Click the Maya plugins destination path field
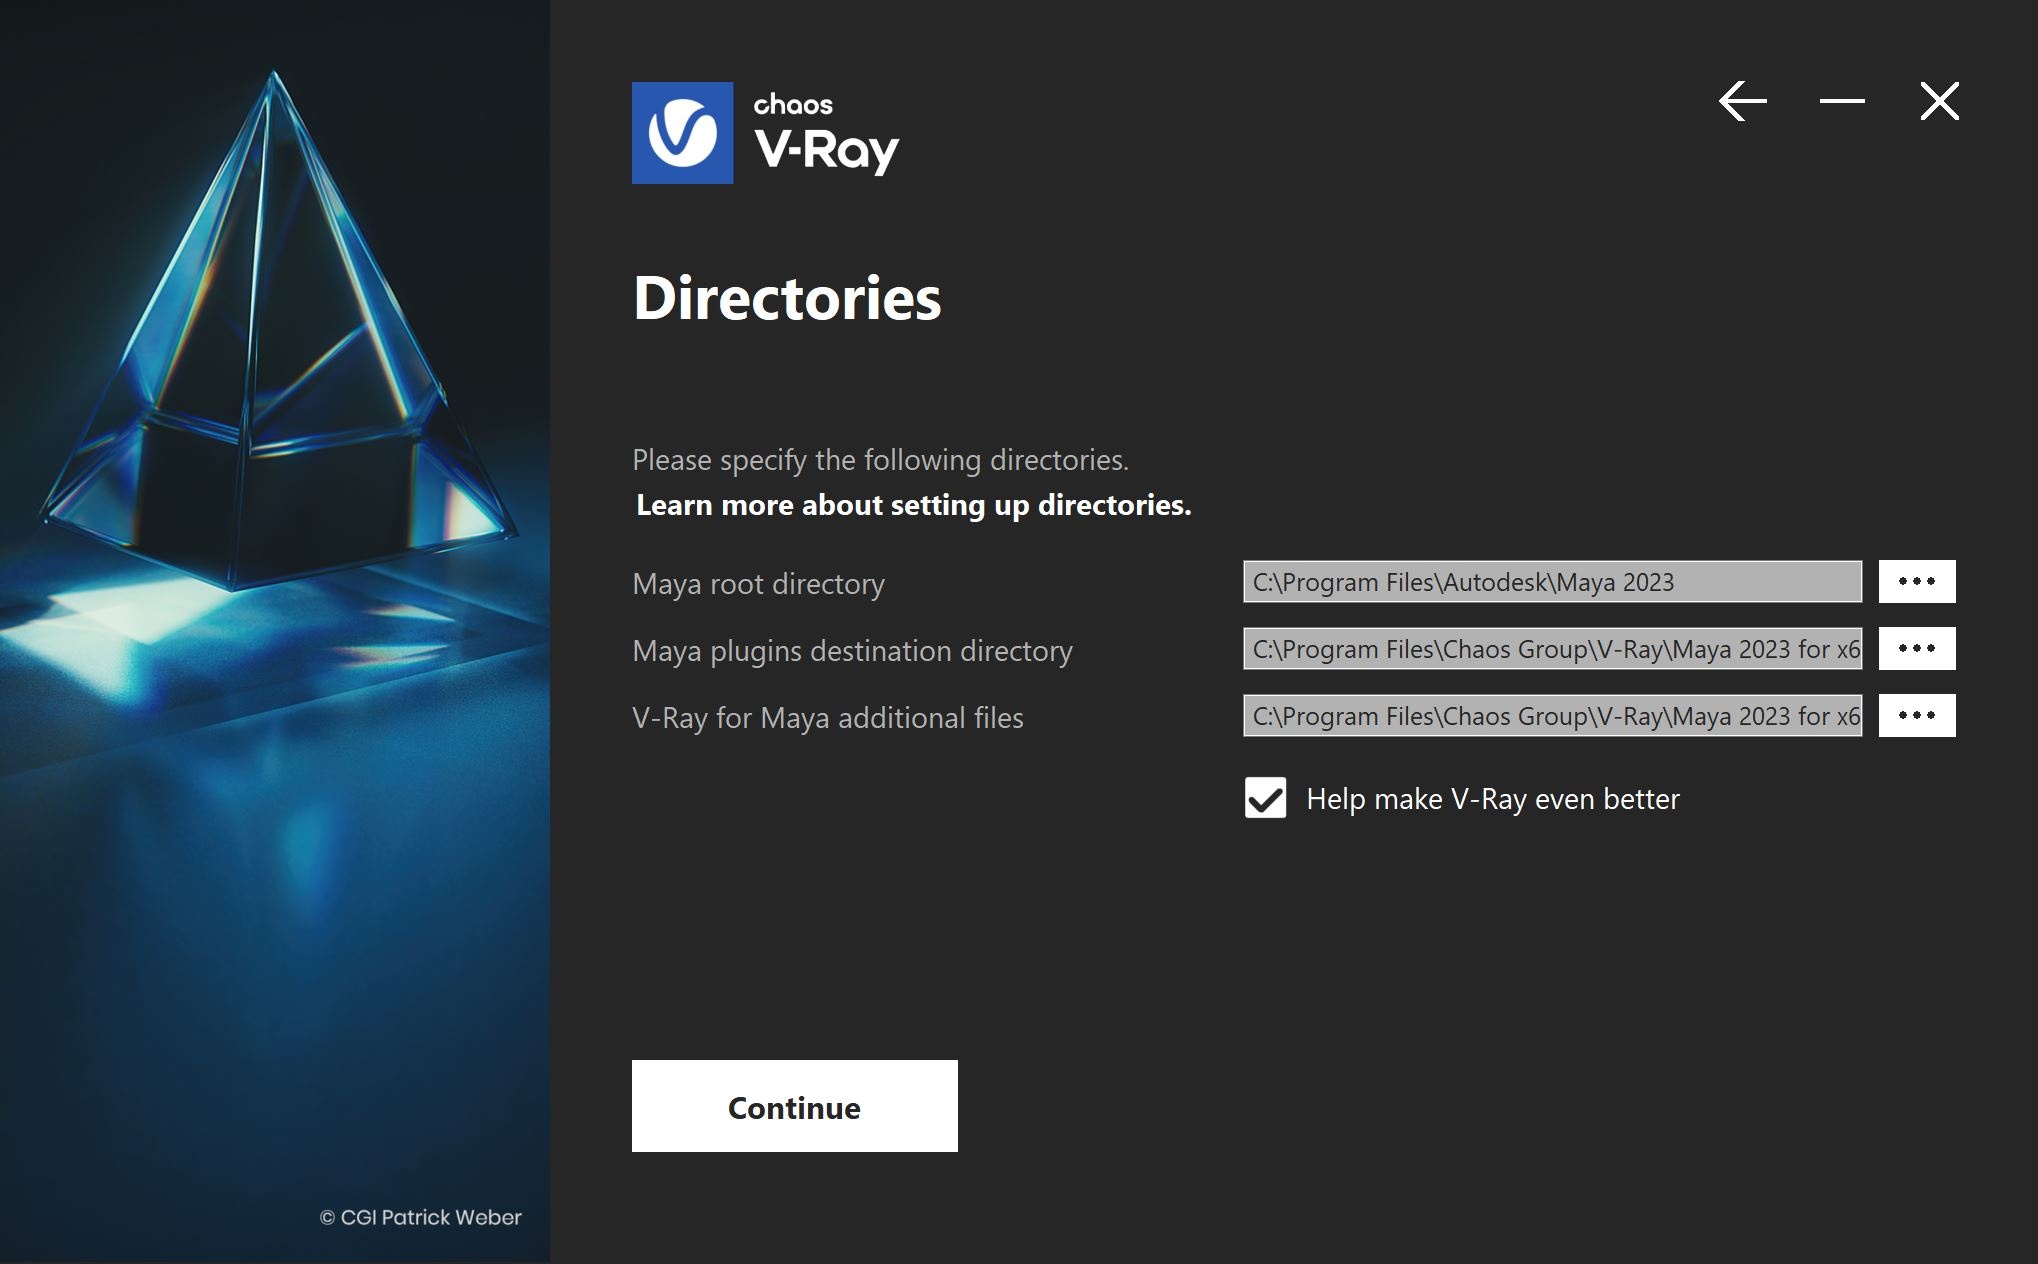2038x1264 pixels. pyautogui.click(x=1552, y=649)
